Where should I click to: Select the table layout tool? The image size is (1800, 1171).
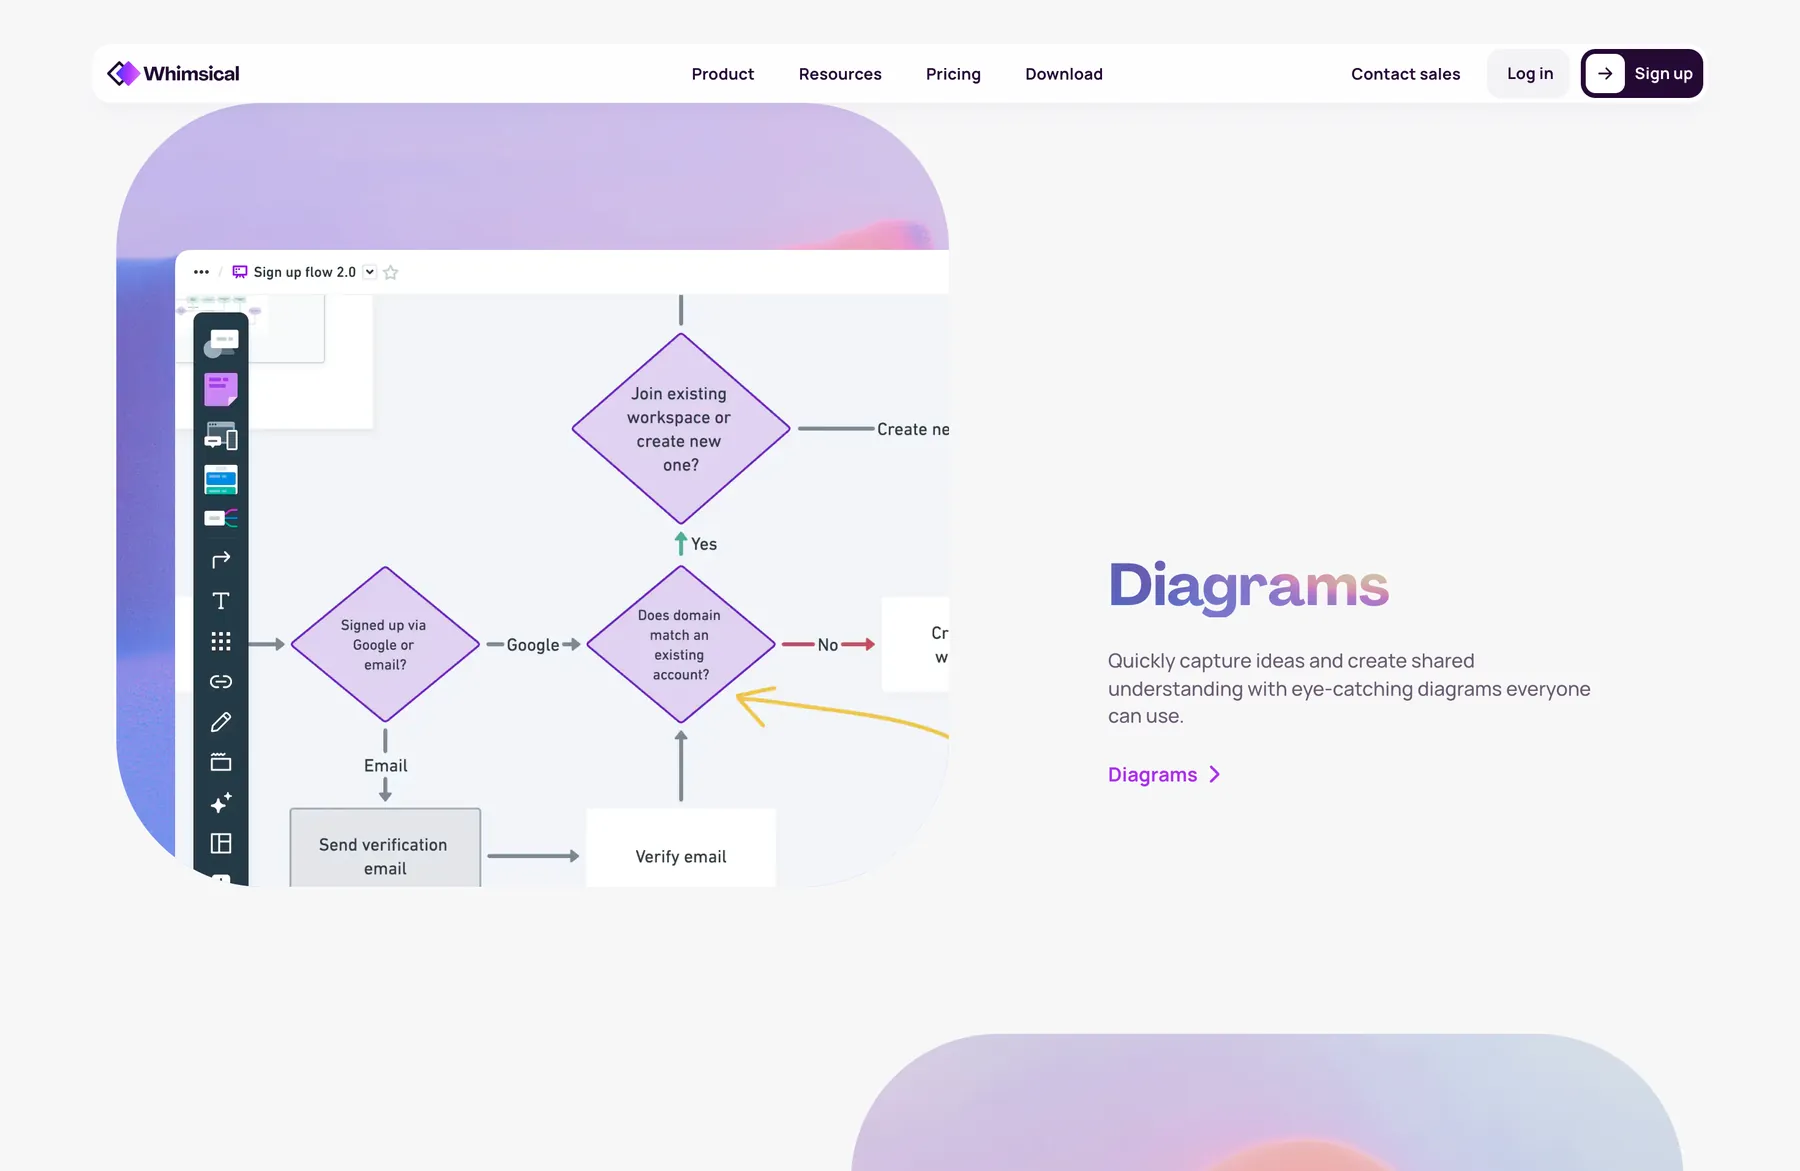click(x=221, y=843)
